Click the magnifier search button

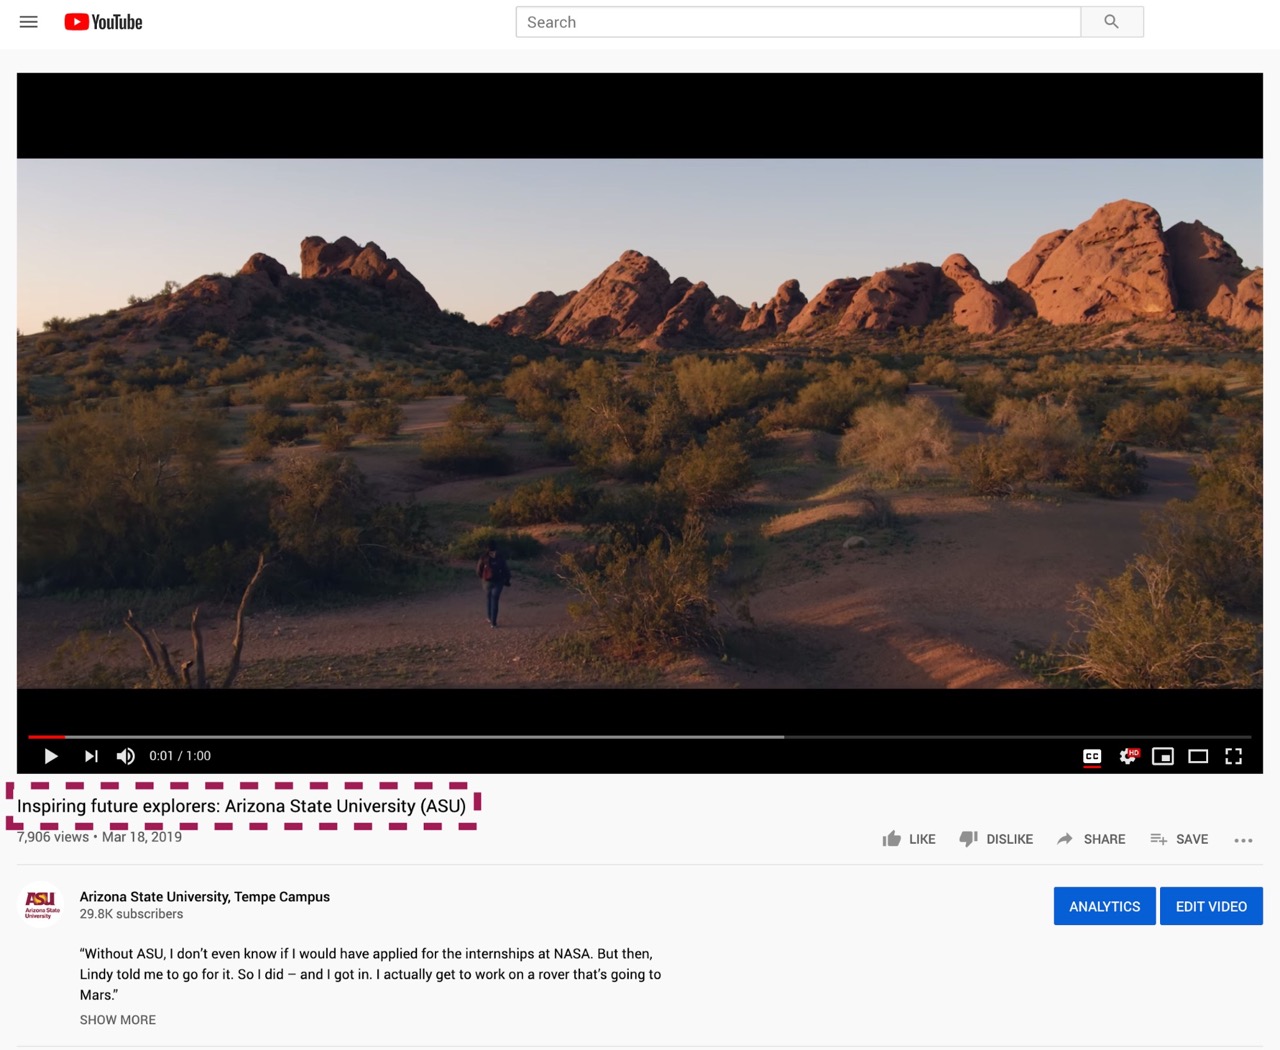[1112, 22]
